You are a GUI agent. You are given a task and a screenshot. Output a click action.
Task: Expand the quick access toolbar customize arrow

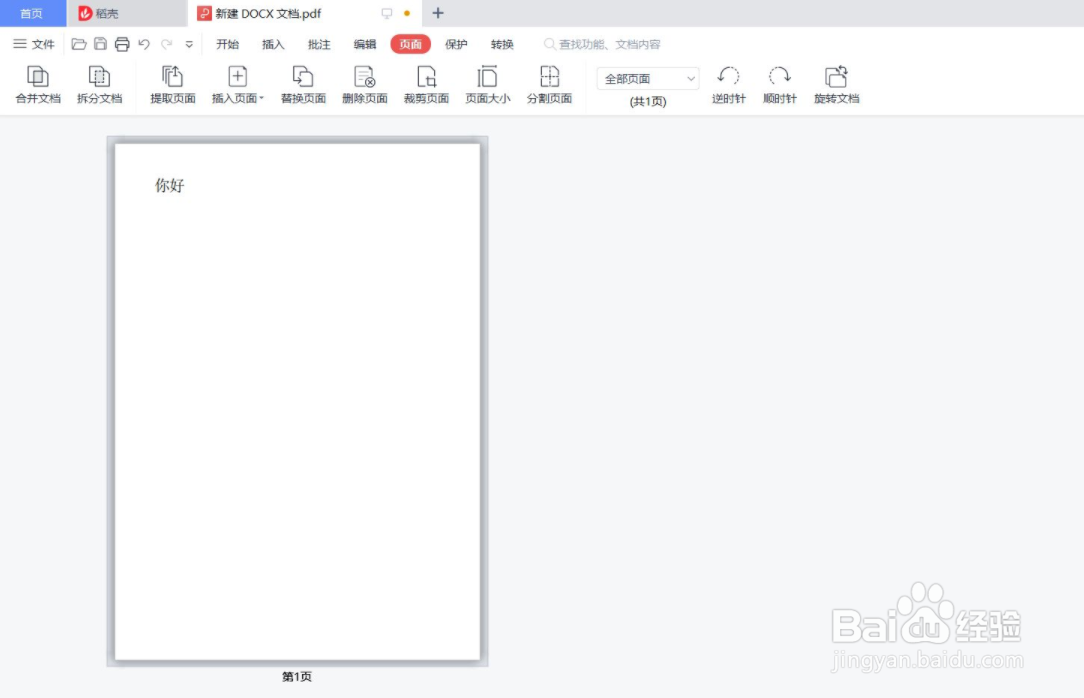pyautogui.click(x=189, y=44)
